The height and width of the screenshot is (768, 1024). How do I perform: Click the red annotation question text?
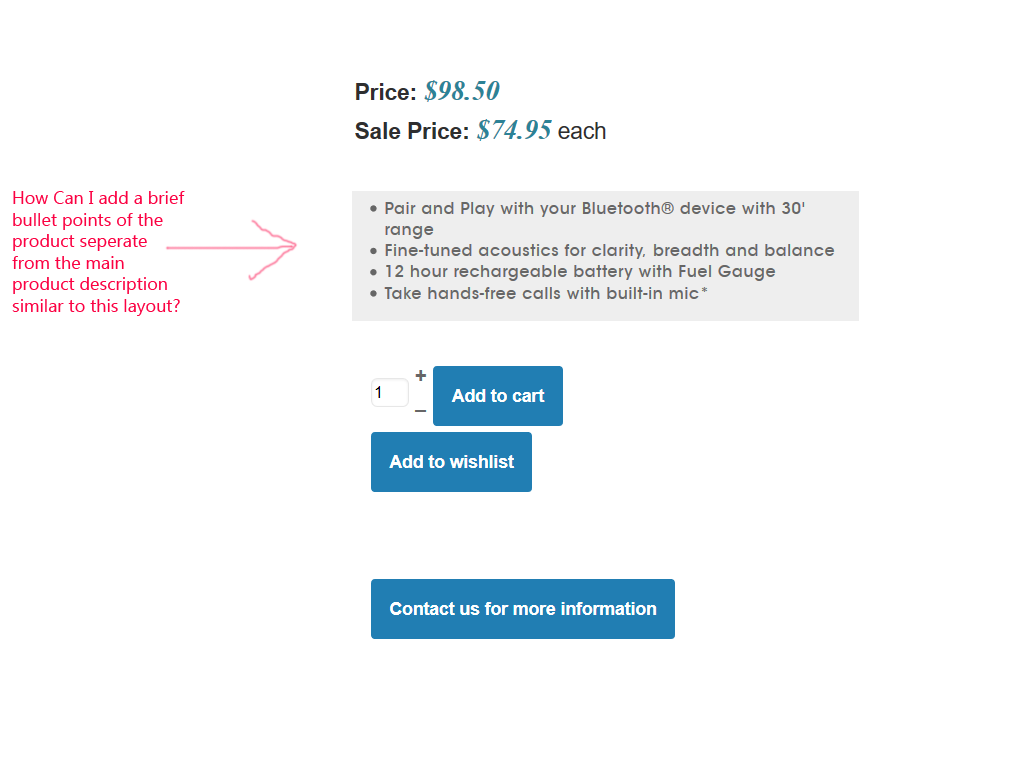(98, 252)
